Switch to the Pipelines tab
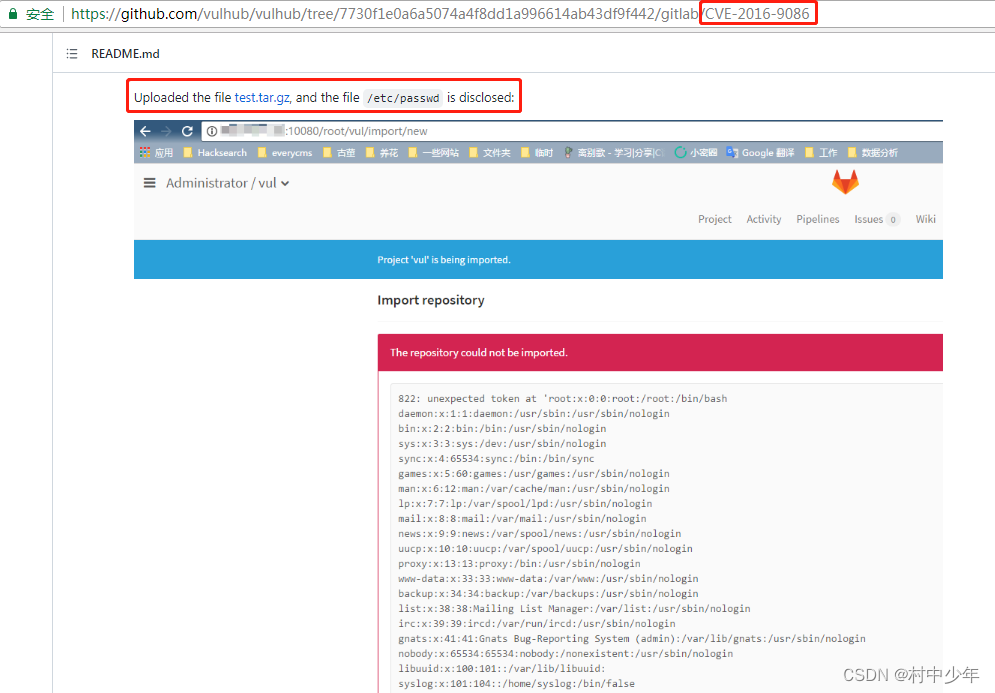This screenshot has height=693, width=995. pyautogui.click(x=817, y=219)
